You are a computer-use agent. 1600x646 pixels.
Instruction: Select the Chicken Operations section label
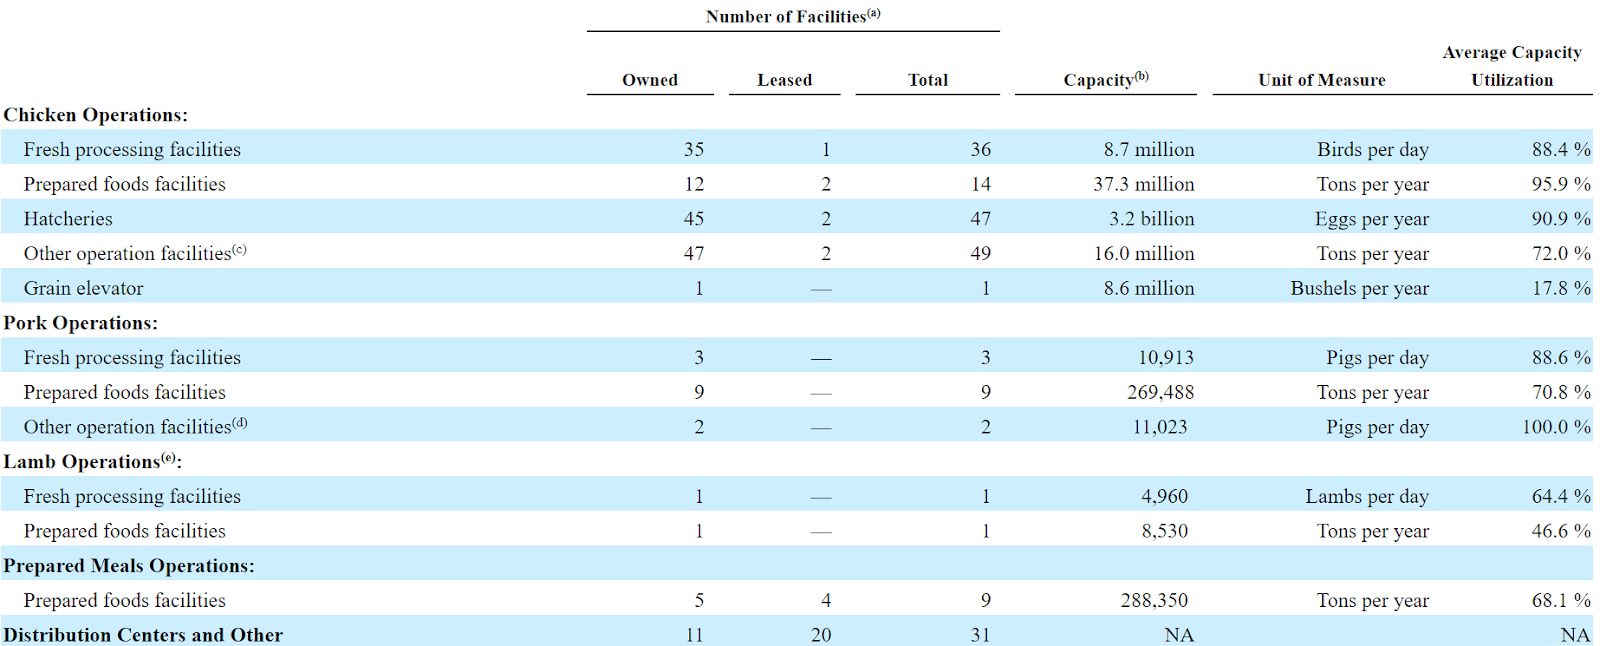tap(96, 115)
